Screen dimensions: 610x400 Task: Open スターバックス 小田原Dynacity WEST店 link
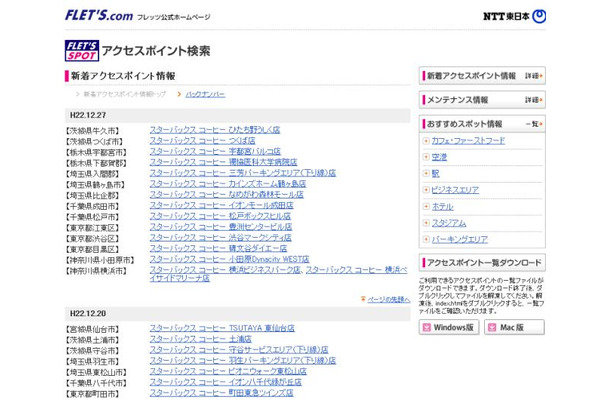click(230, 259)
